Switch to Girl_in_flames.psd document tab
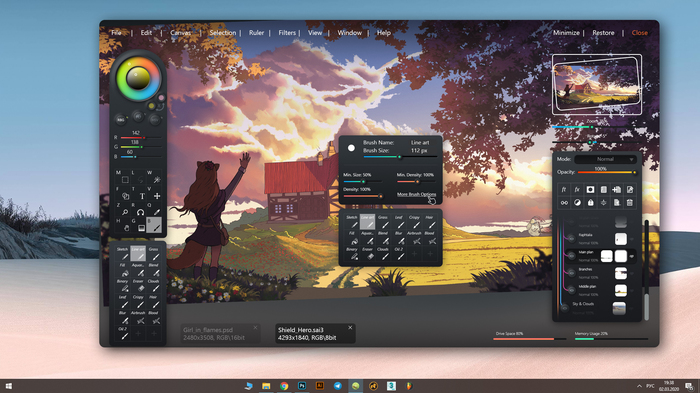This screenshot has height=393, width=700. pyautogui.click(x=220, y=334)
